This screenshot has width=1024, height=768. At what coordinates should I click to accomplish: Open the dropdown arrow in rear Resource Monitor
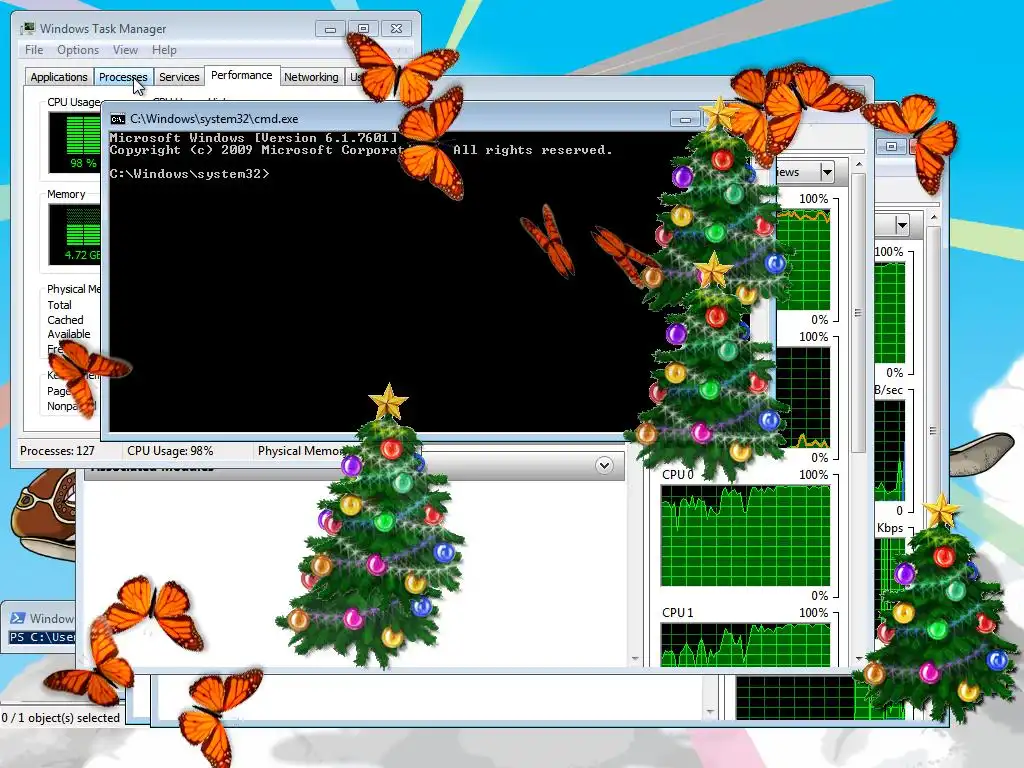point(902,225)
